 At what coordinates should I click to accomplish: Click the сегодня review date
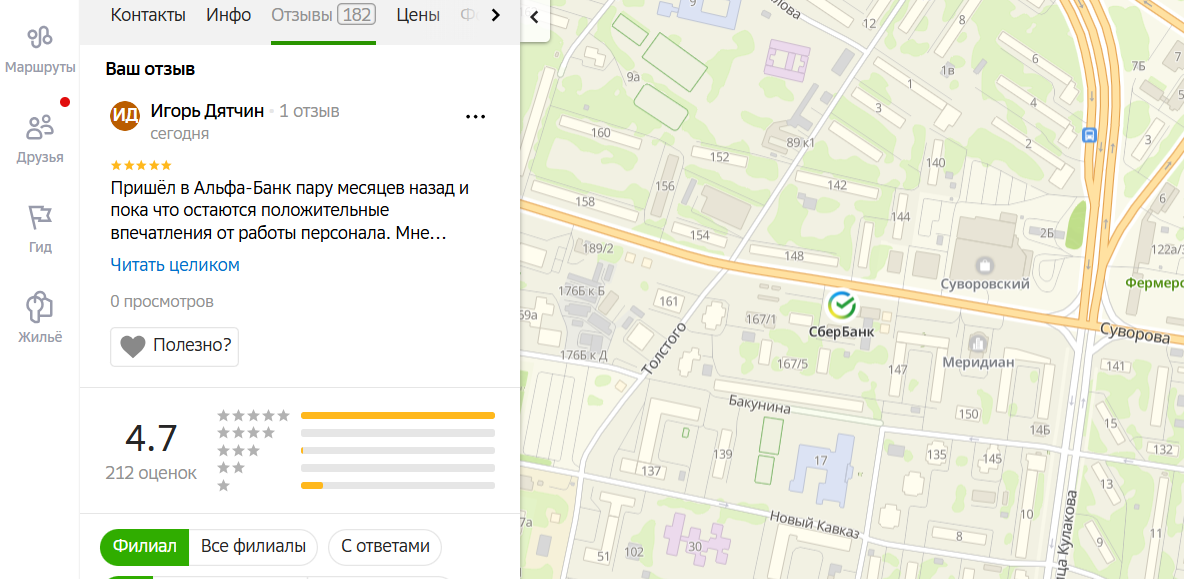[x=180, y=134]
